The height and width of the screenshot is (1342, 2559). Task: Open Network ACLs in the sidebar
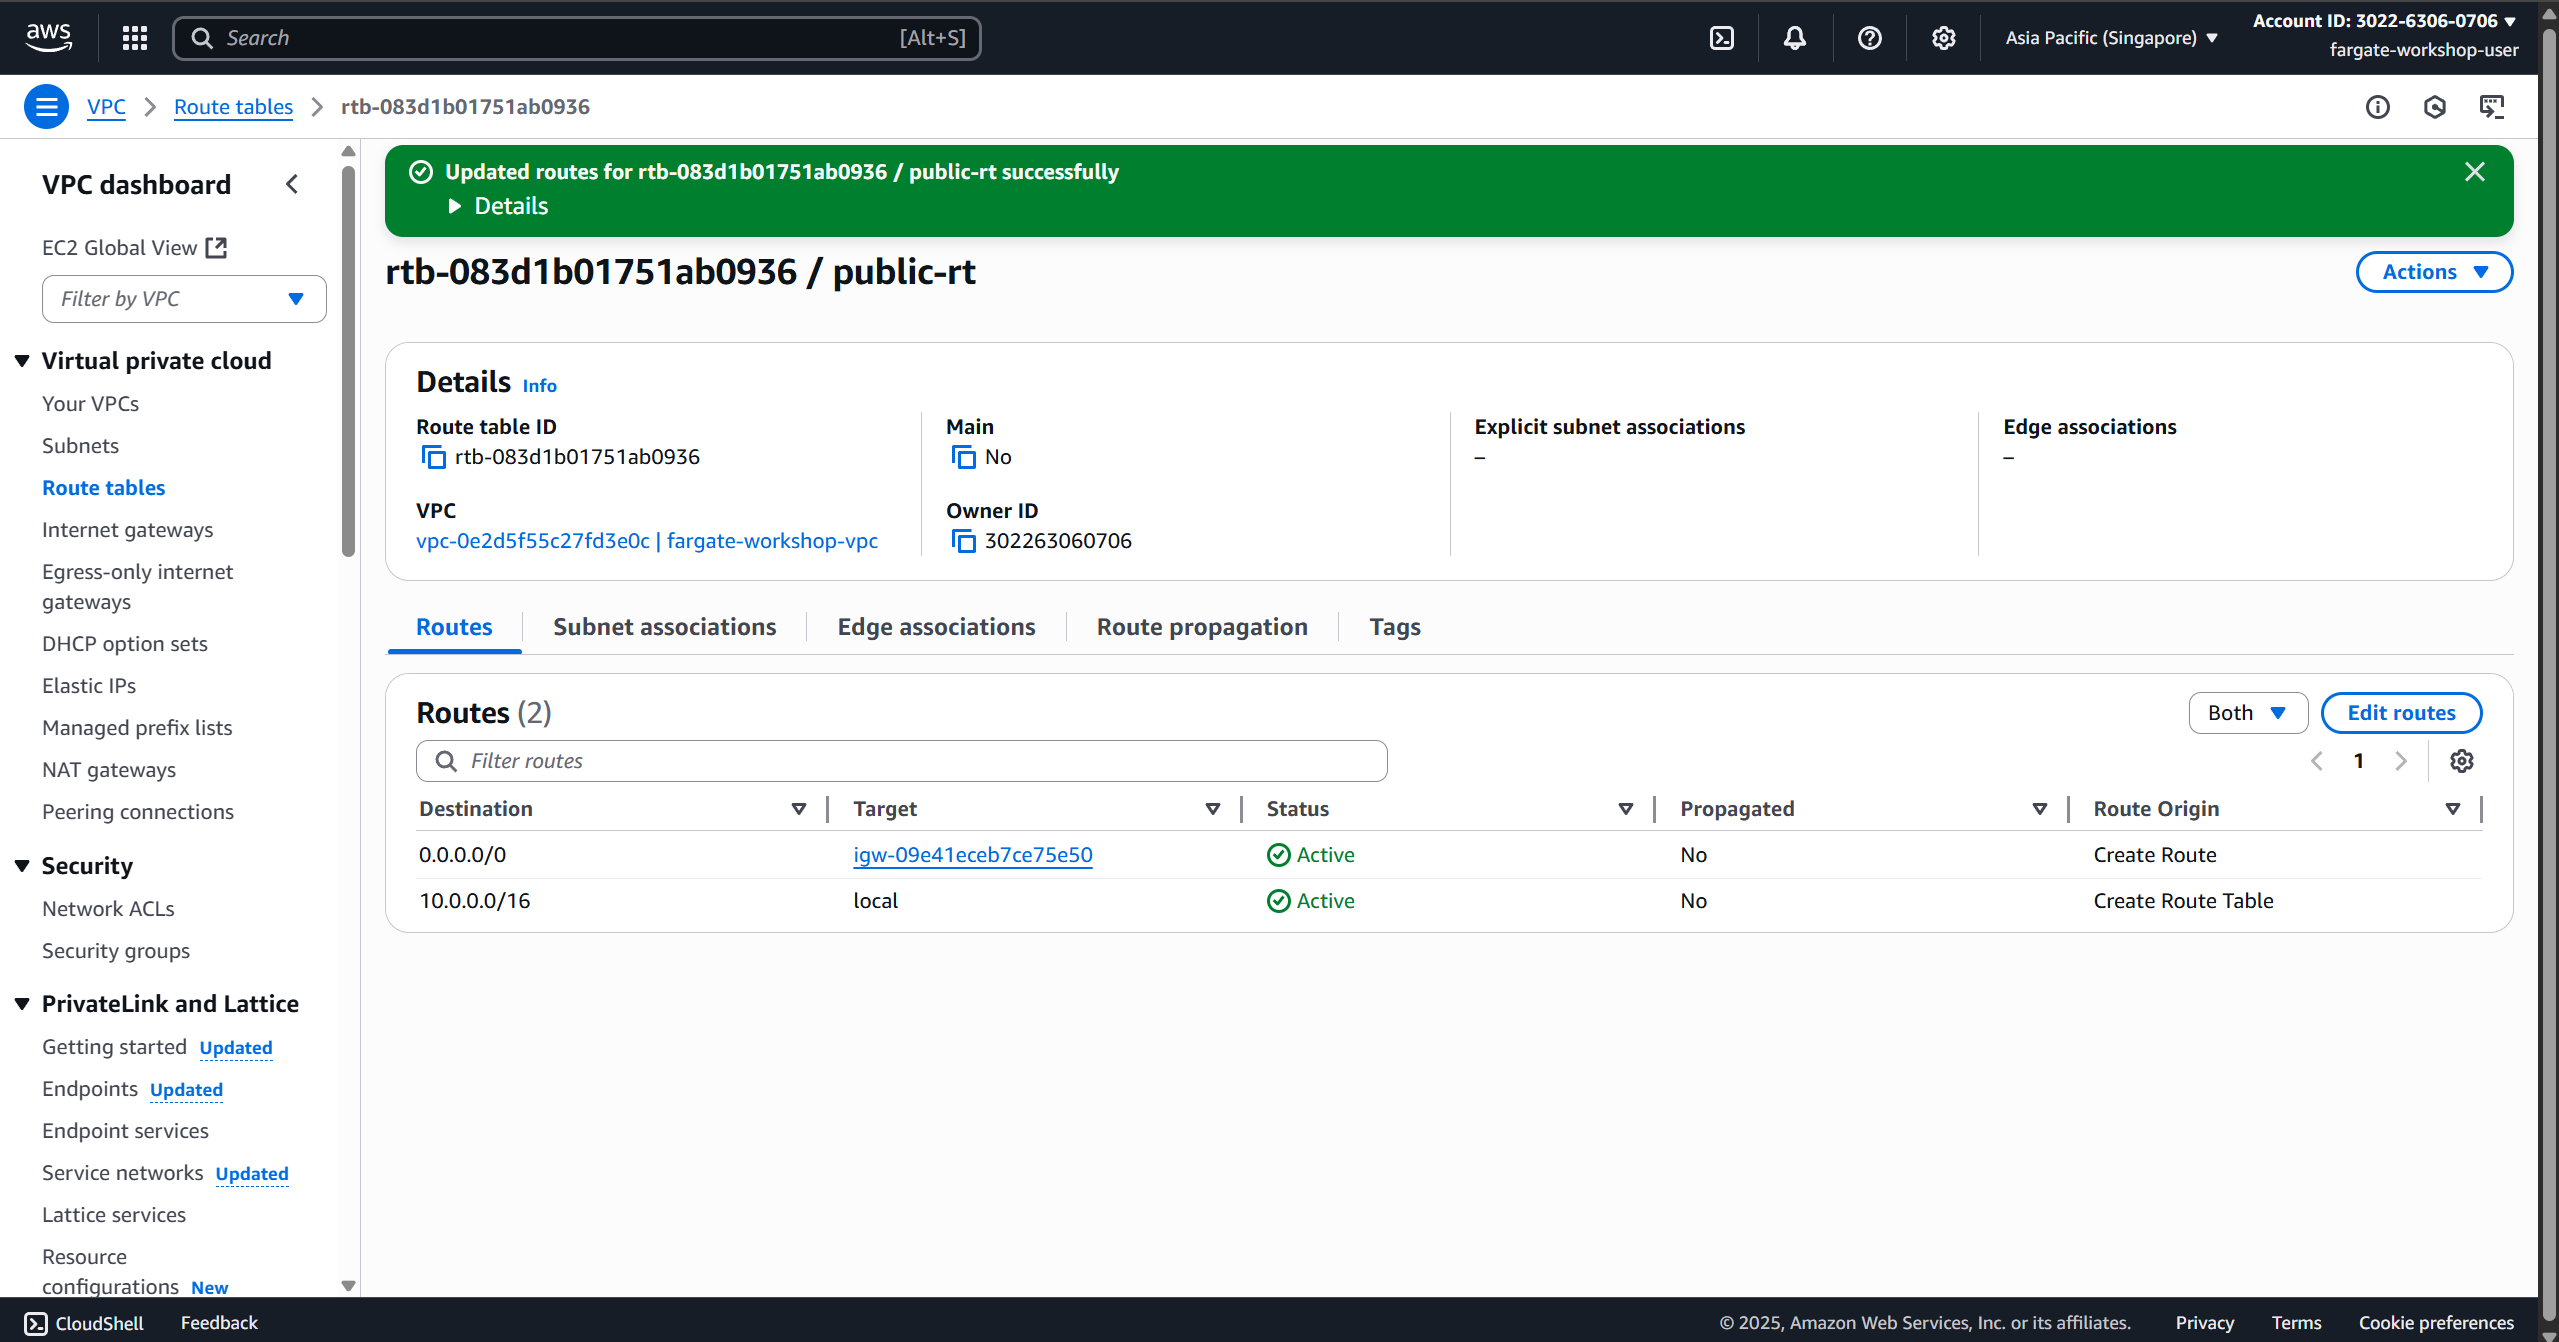108,909
